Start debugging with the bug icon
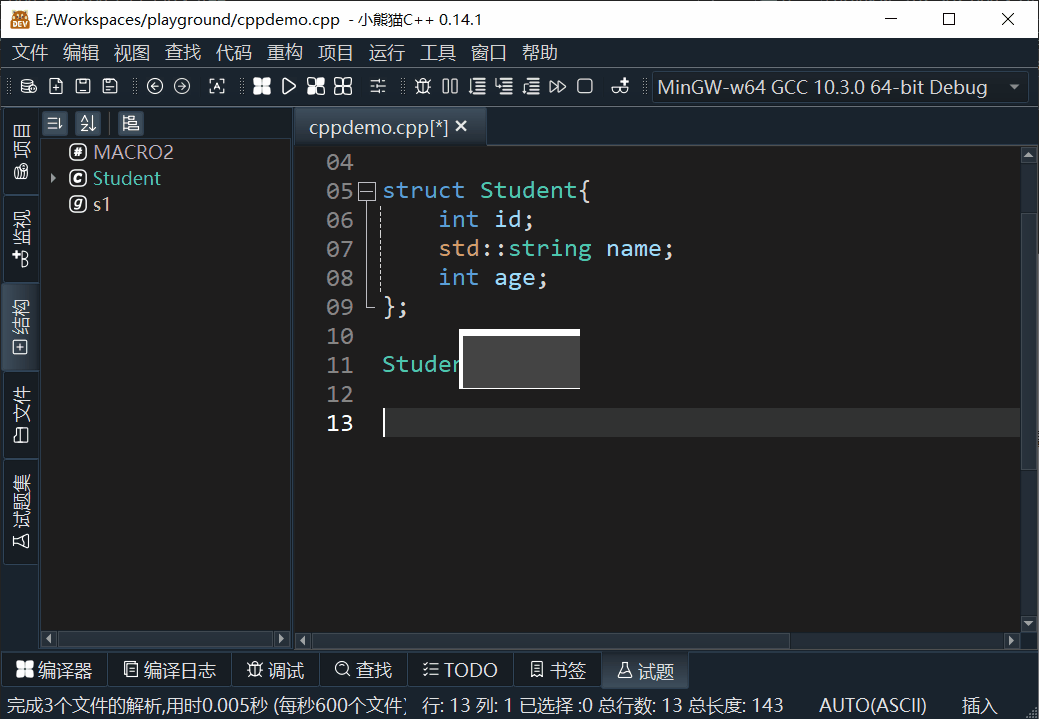The image size is (1039, 719). coord(421,86)
